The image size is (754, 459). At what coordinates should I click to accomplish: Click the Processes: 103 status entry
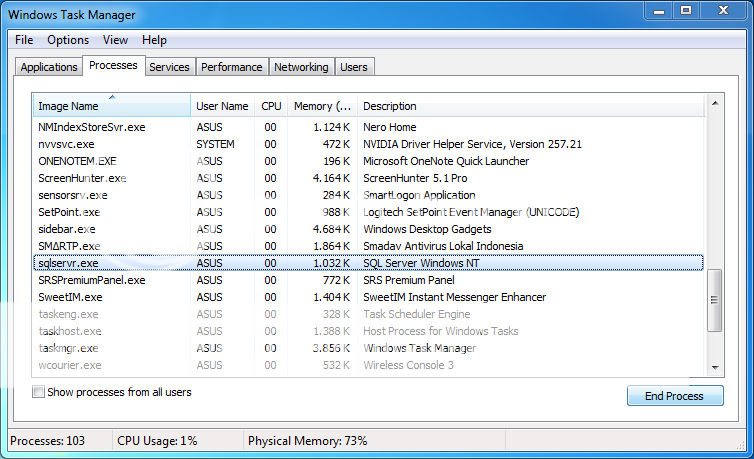pos(47,441)
